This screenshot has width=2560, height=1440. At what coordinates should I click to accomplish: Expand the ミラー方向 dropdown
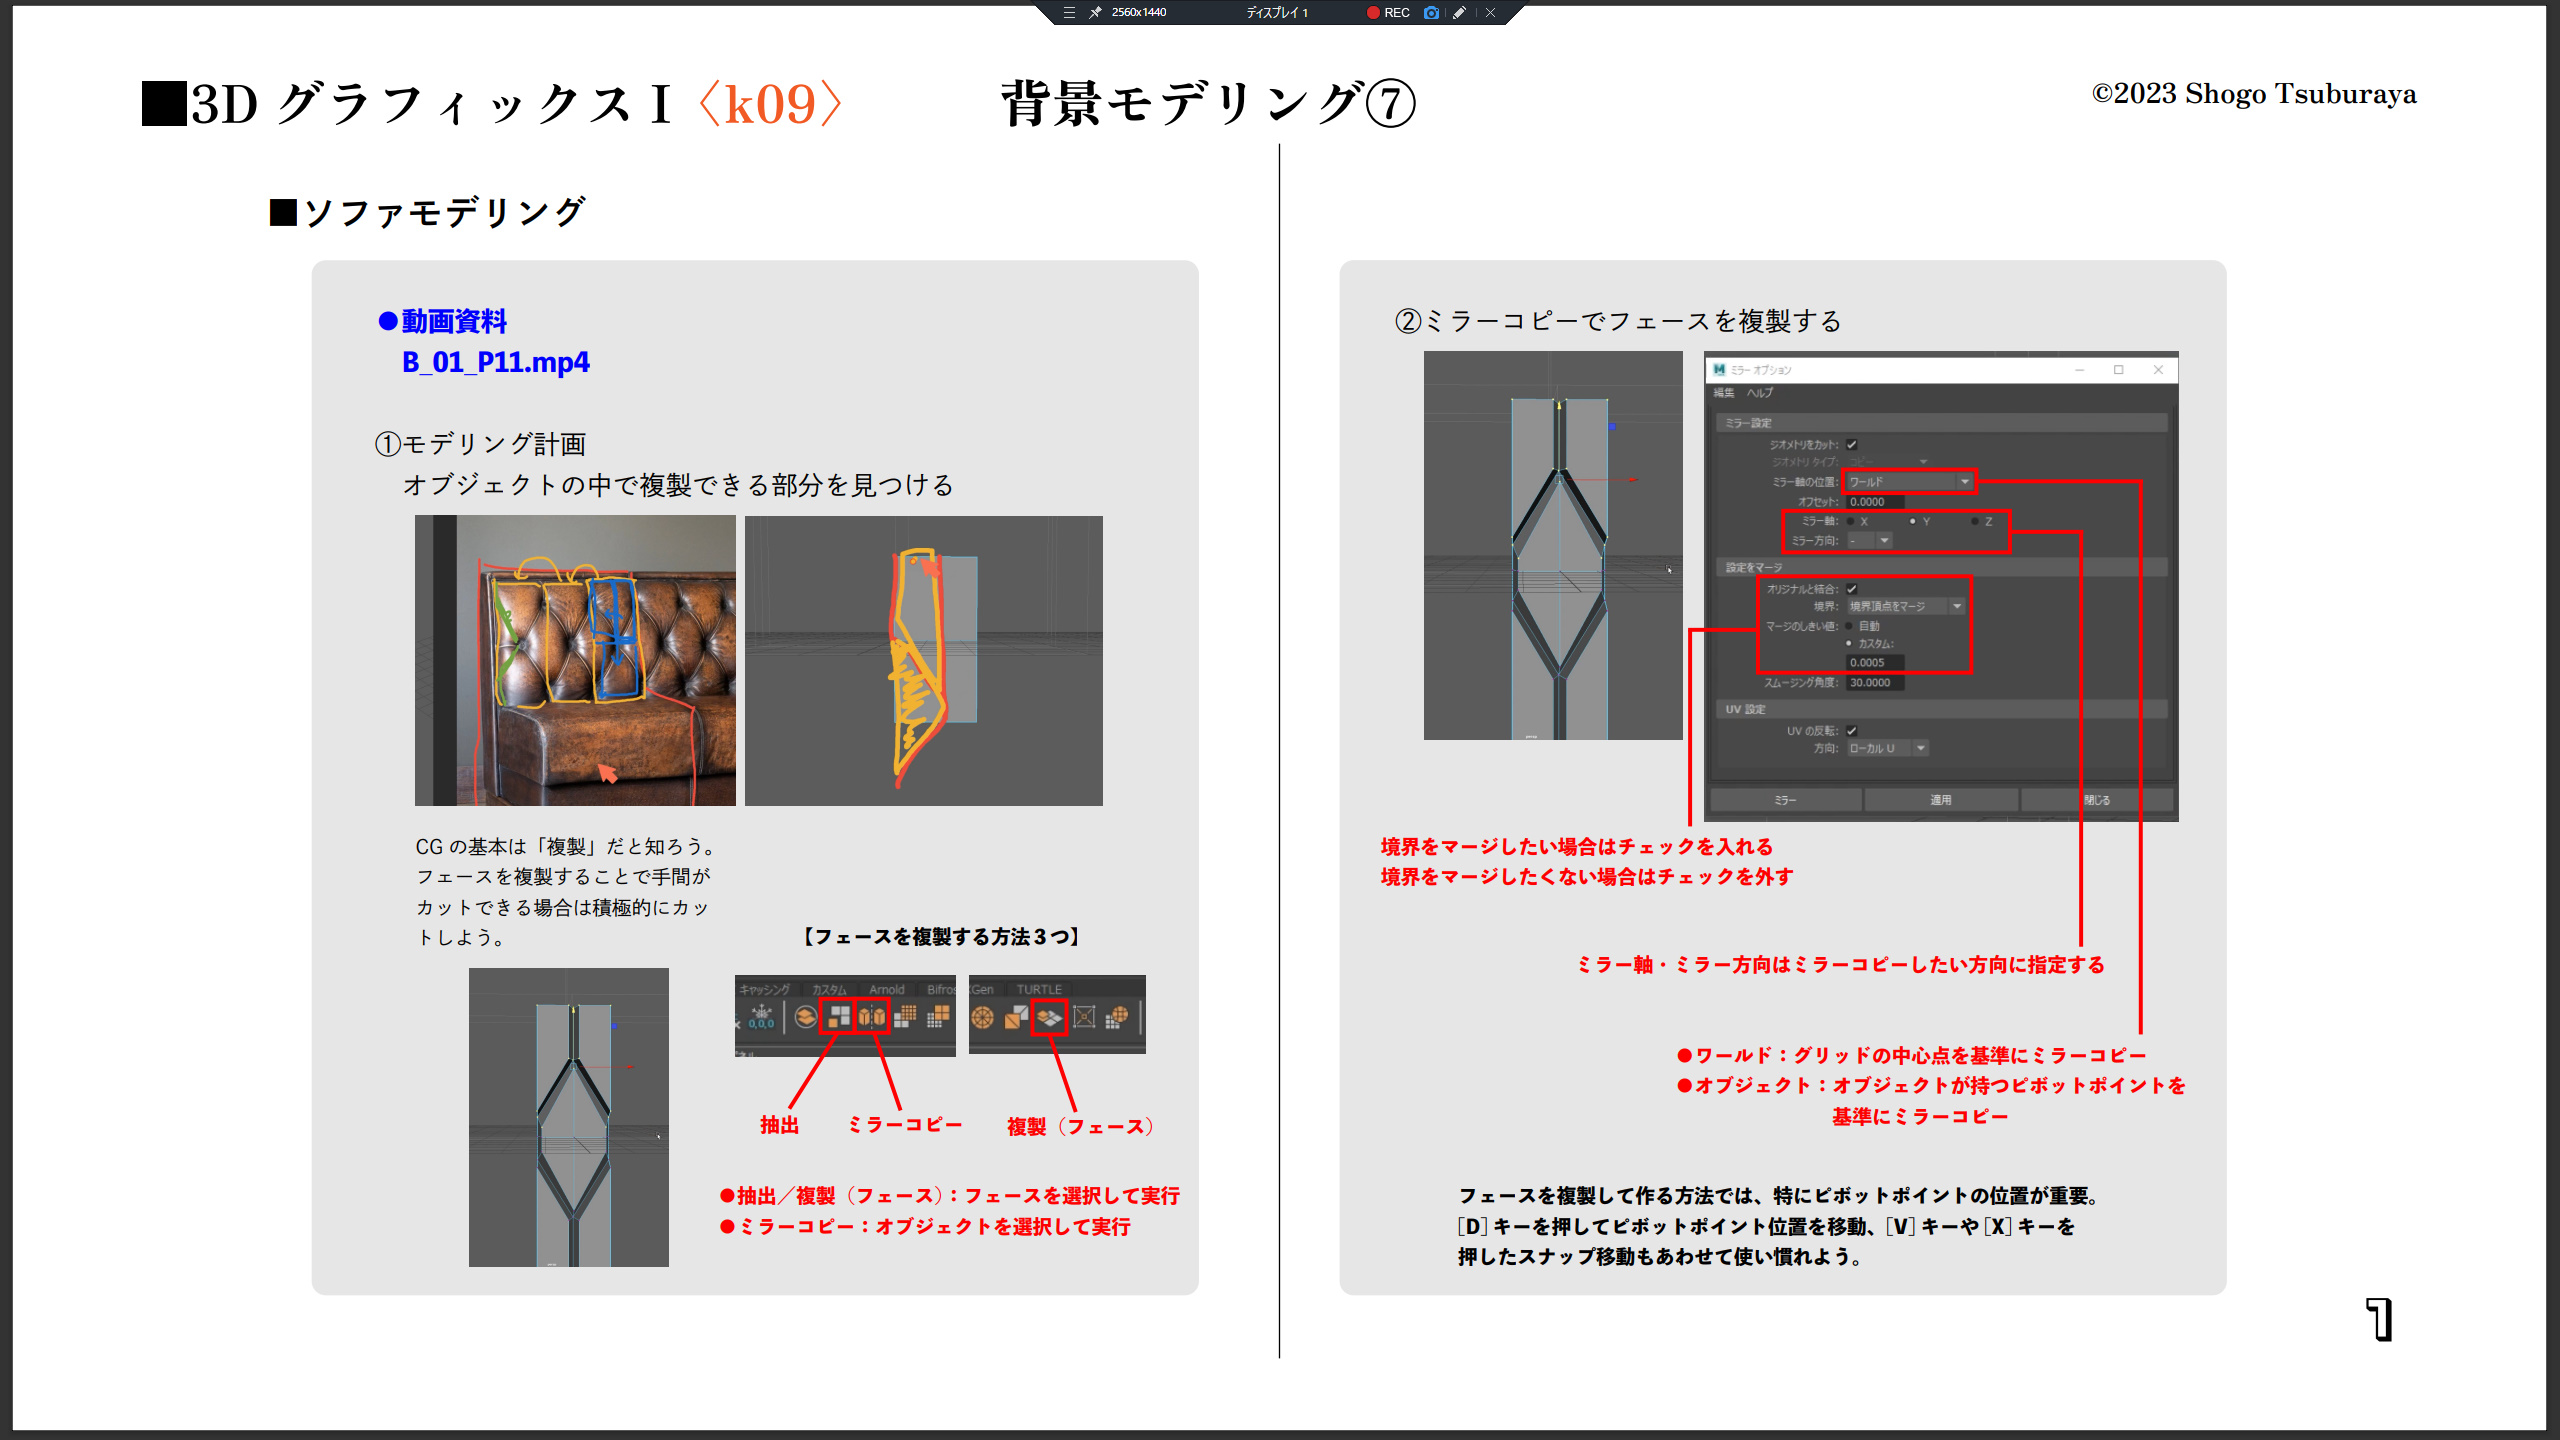(1870, 541)
